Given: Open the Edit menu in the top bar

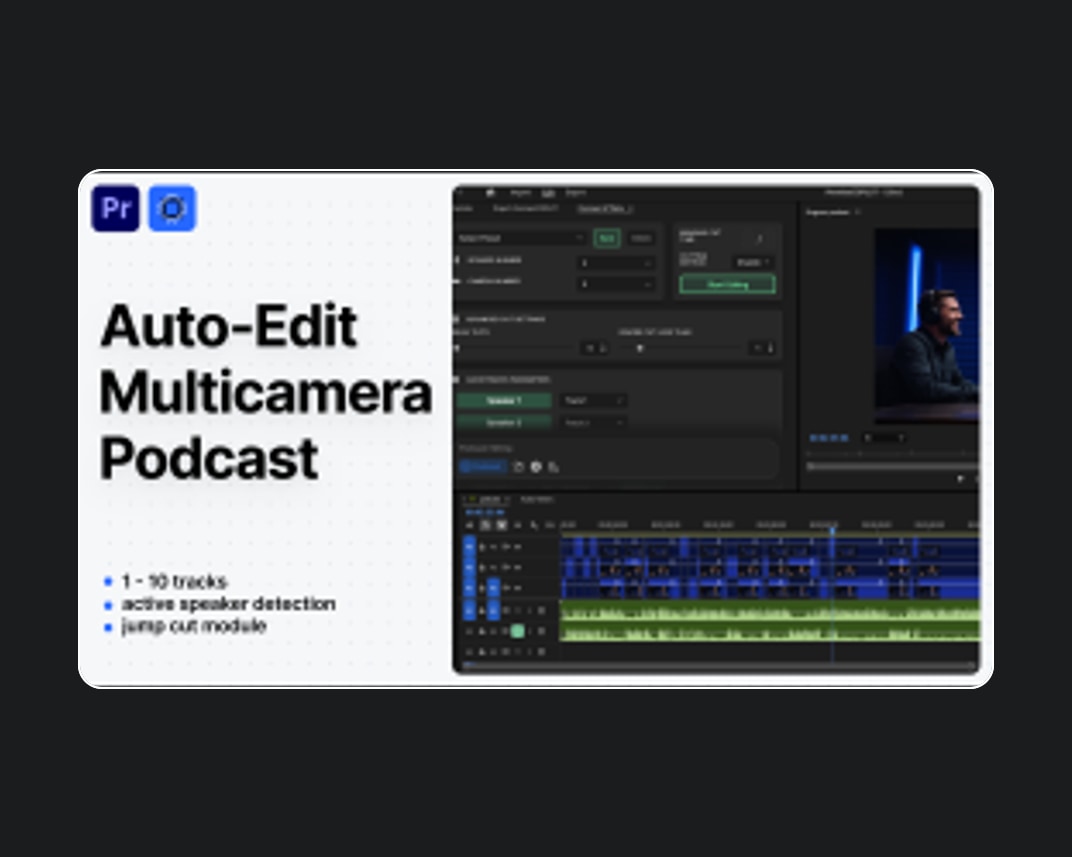Looking at the screenshot, I should tap(548, 193).
